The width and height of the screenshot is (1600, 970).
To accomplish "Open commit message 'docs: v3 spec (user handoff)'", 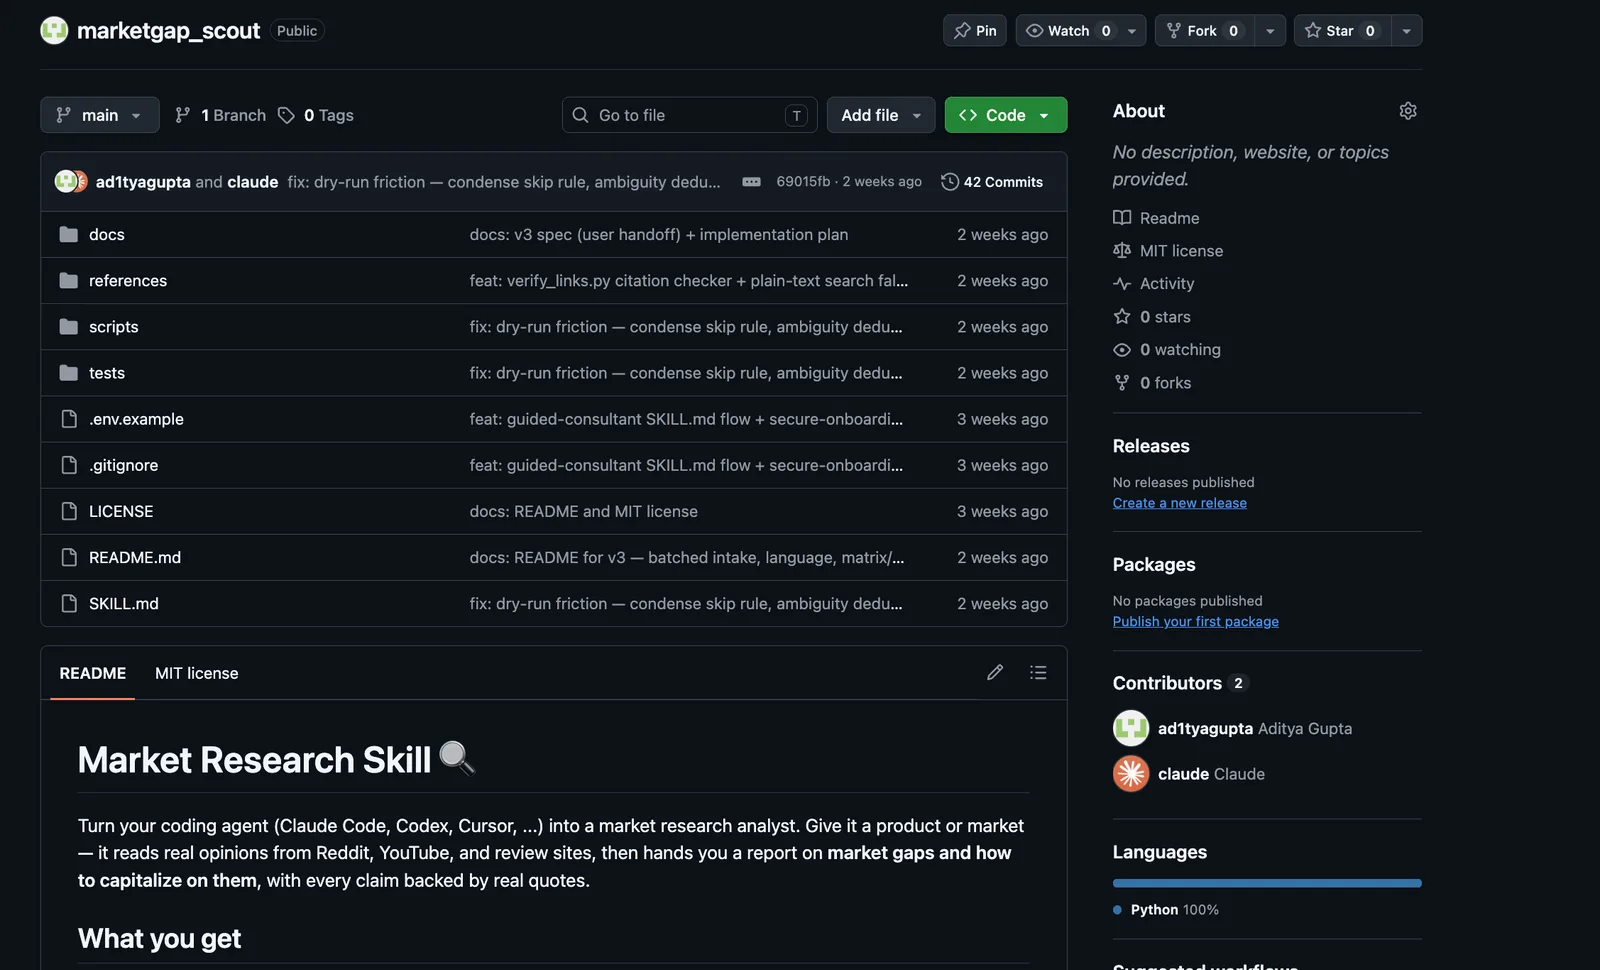I will (659, 235).
